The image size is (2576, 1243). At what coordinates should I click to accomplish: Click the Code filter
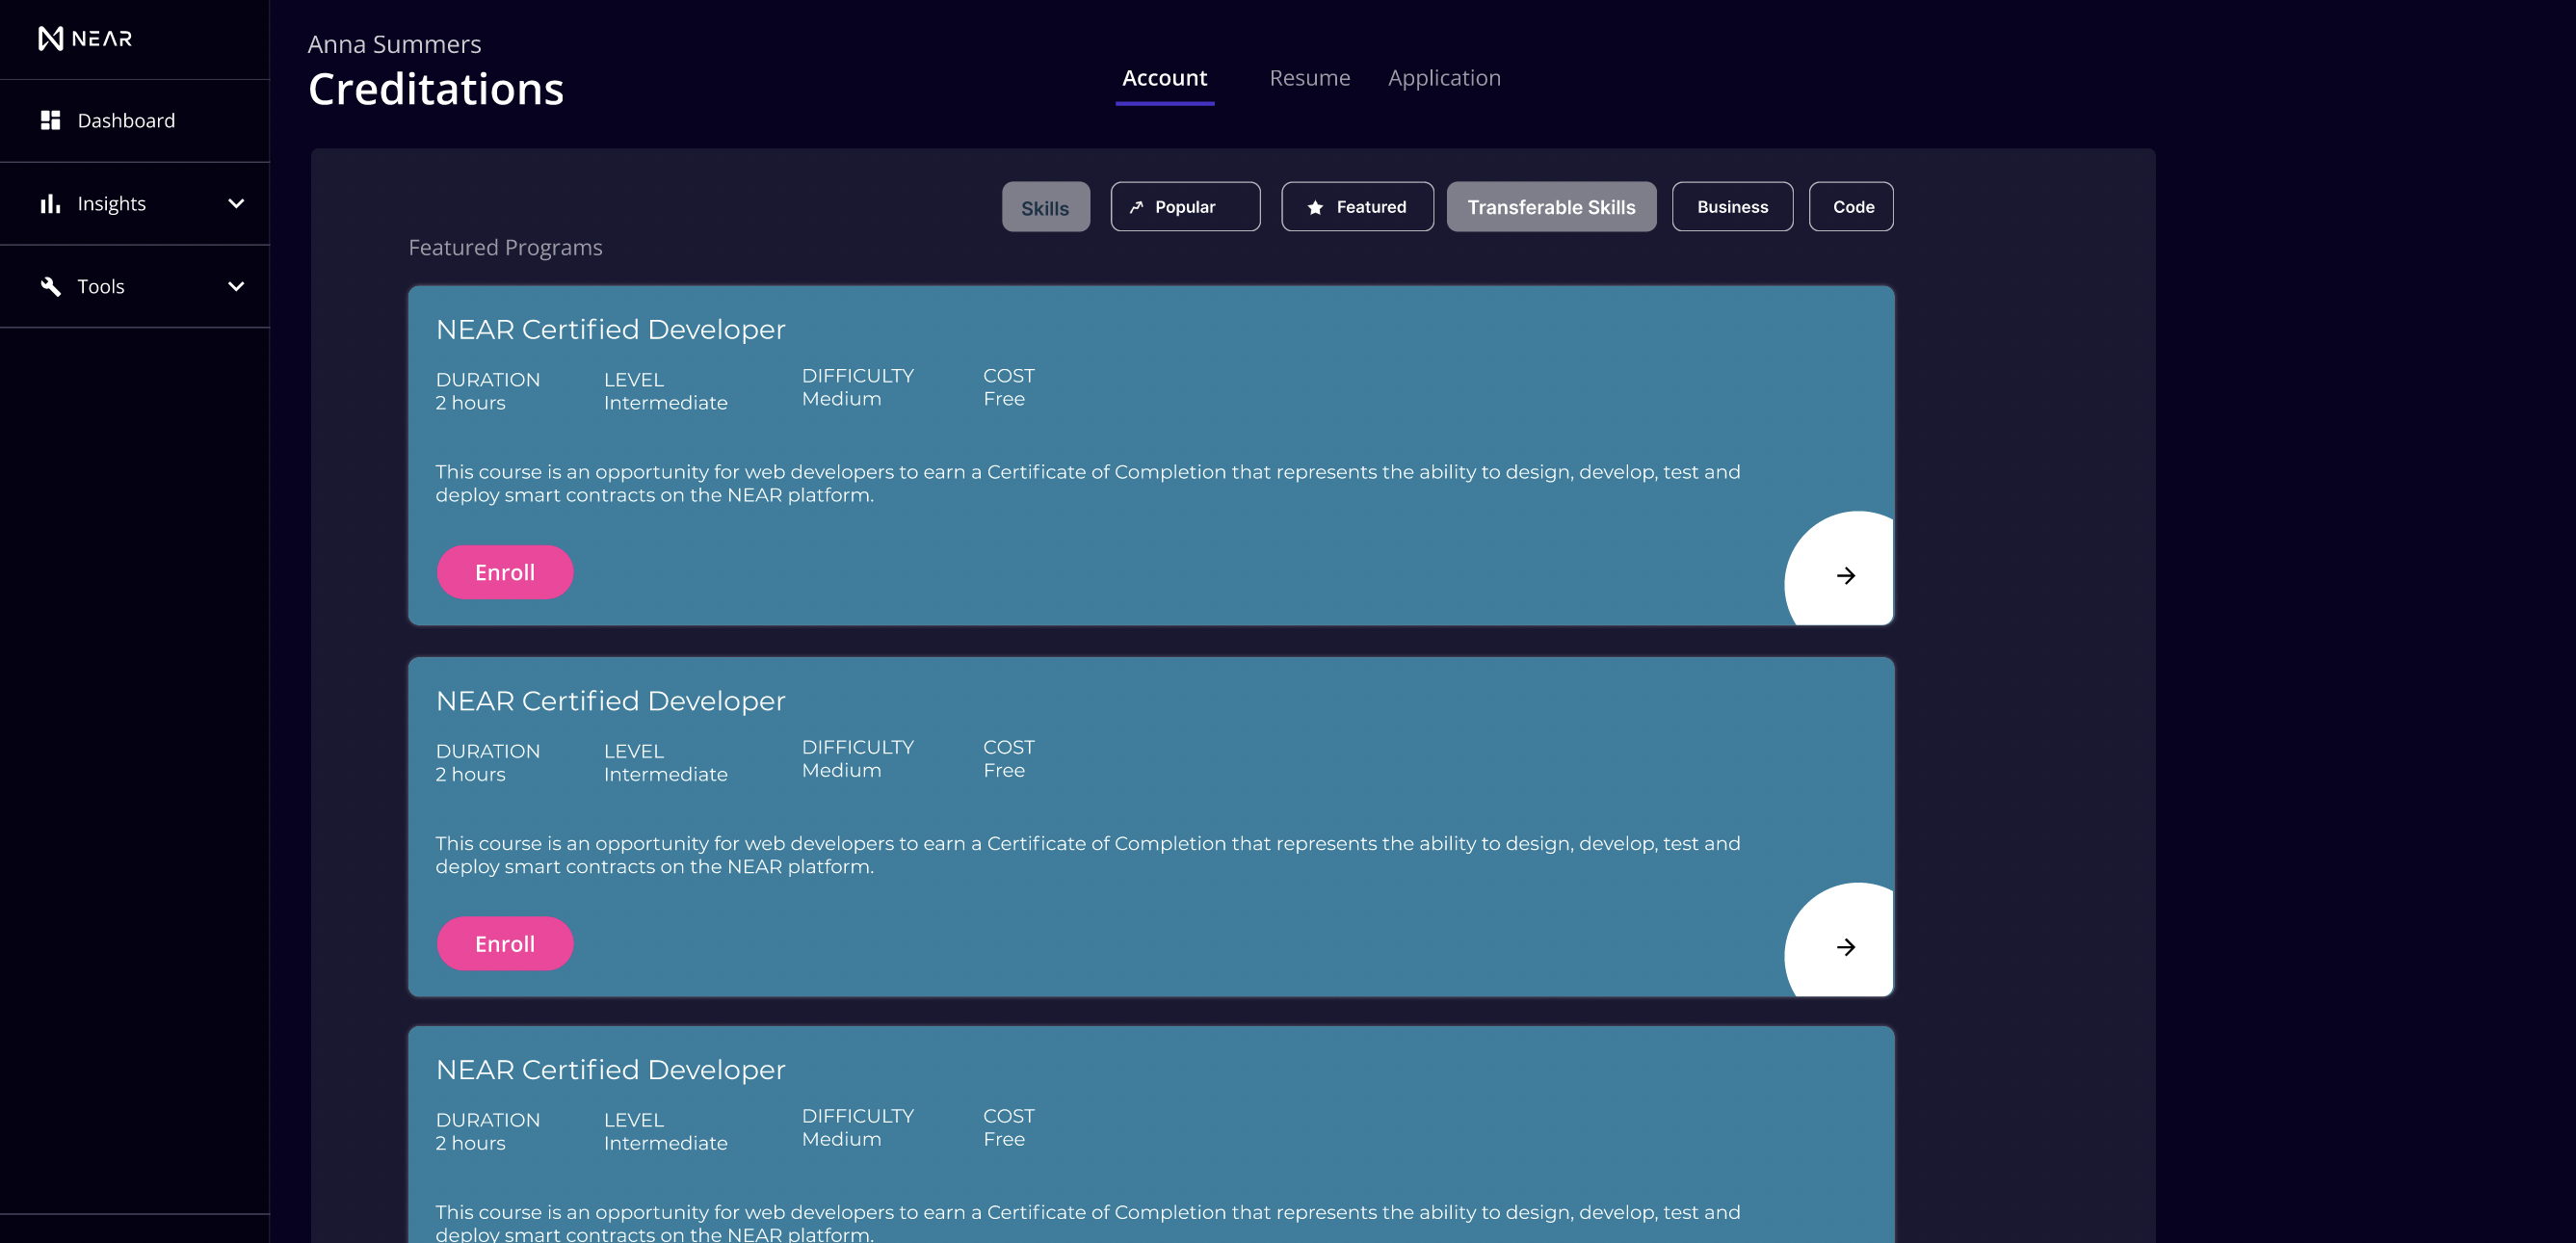point(1851,206)
